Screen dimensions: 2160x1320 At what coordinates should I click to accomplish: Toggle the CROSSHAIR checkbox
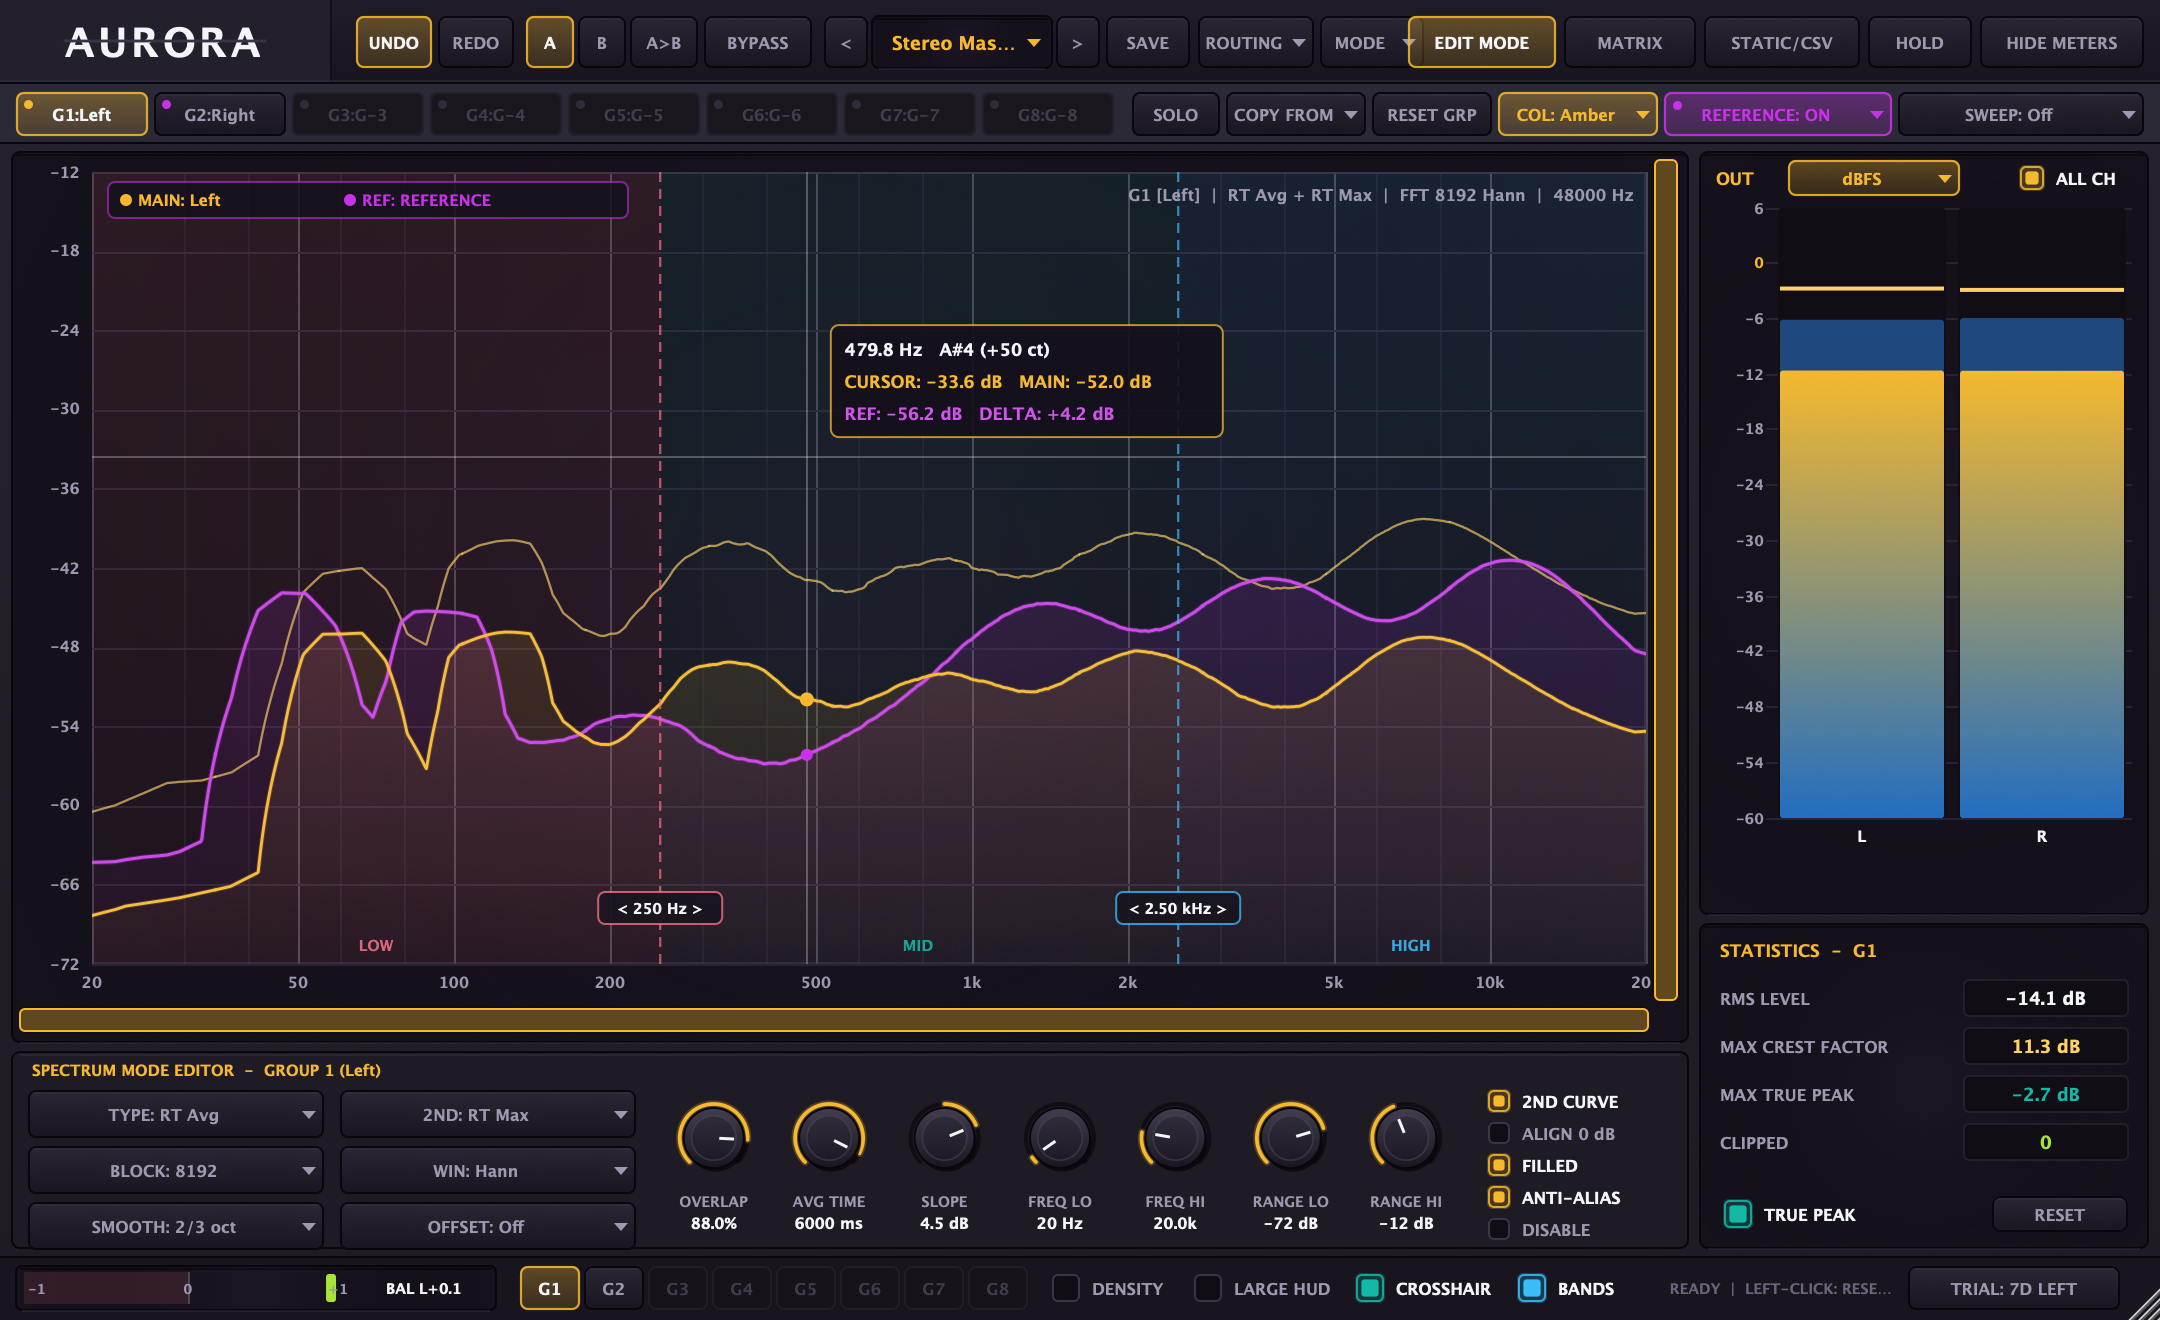(1370, 1288)
